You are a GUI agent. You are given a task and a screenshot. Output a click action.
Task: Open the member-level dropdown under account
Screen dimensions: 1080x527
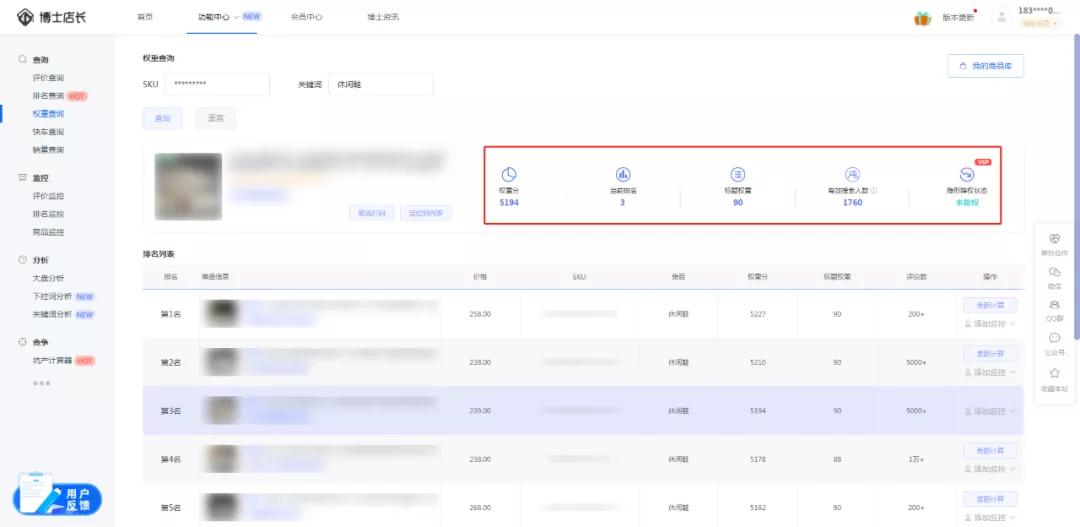pyautogui.click(x=1039, y=23)
